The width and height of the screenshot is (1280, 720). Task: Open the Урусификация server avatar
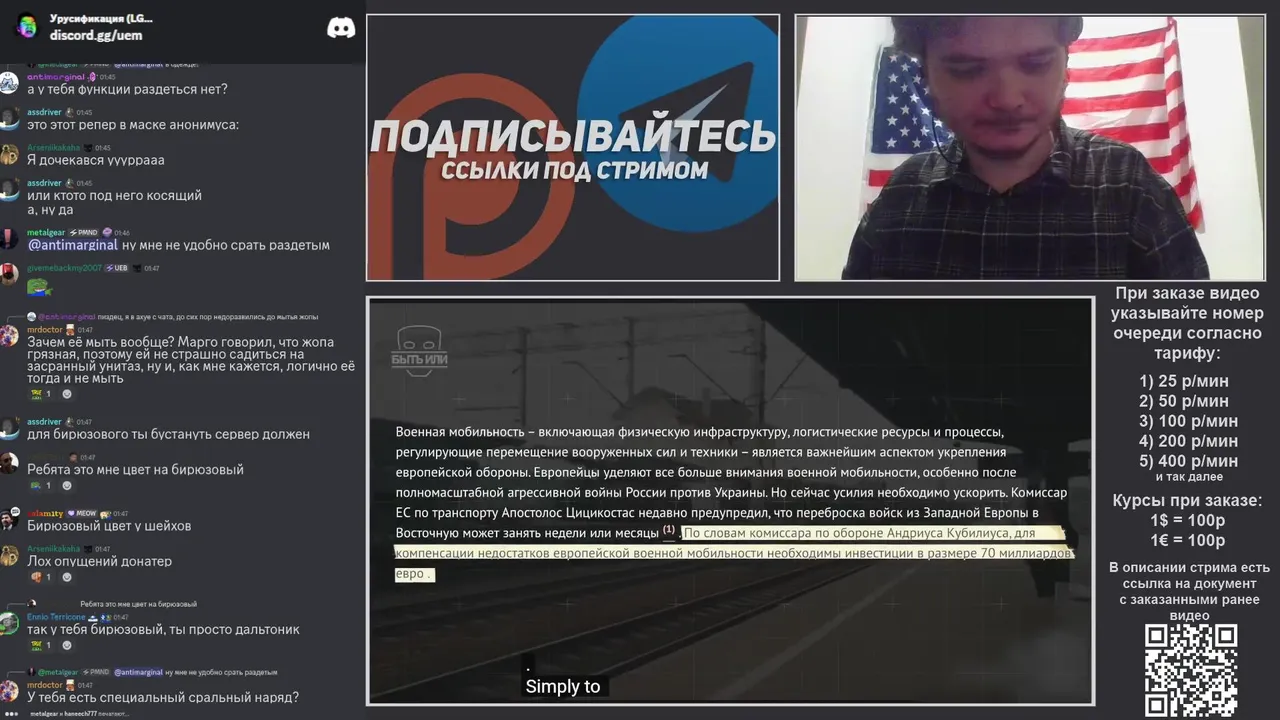click(x=27, y=27)
